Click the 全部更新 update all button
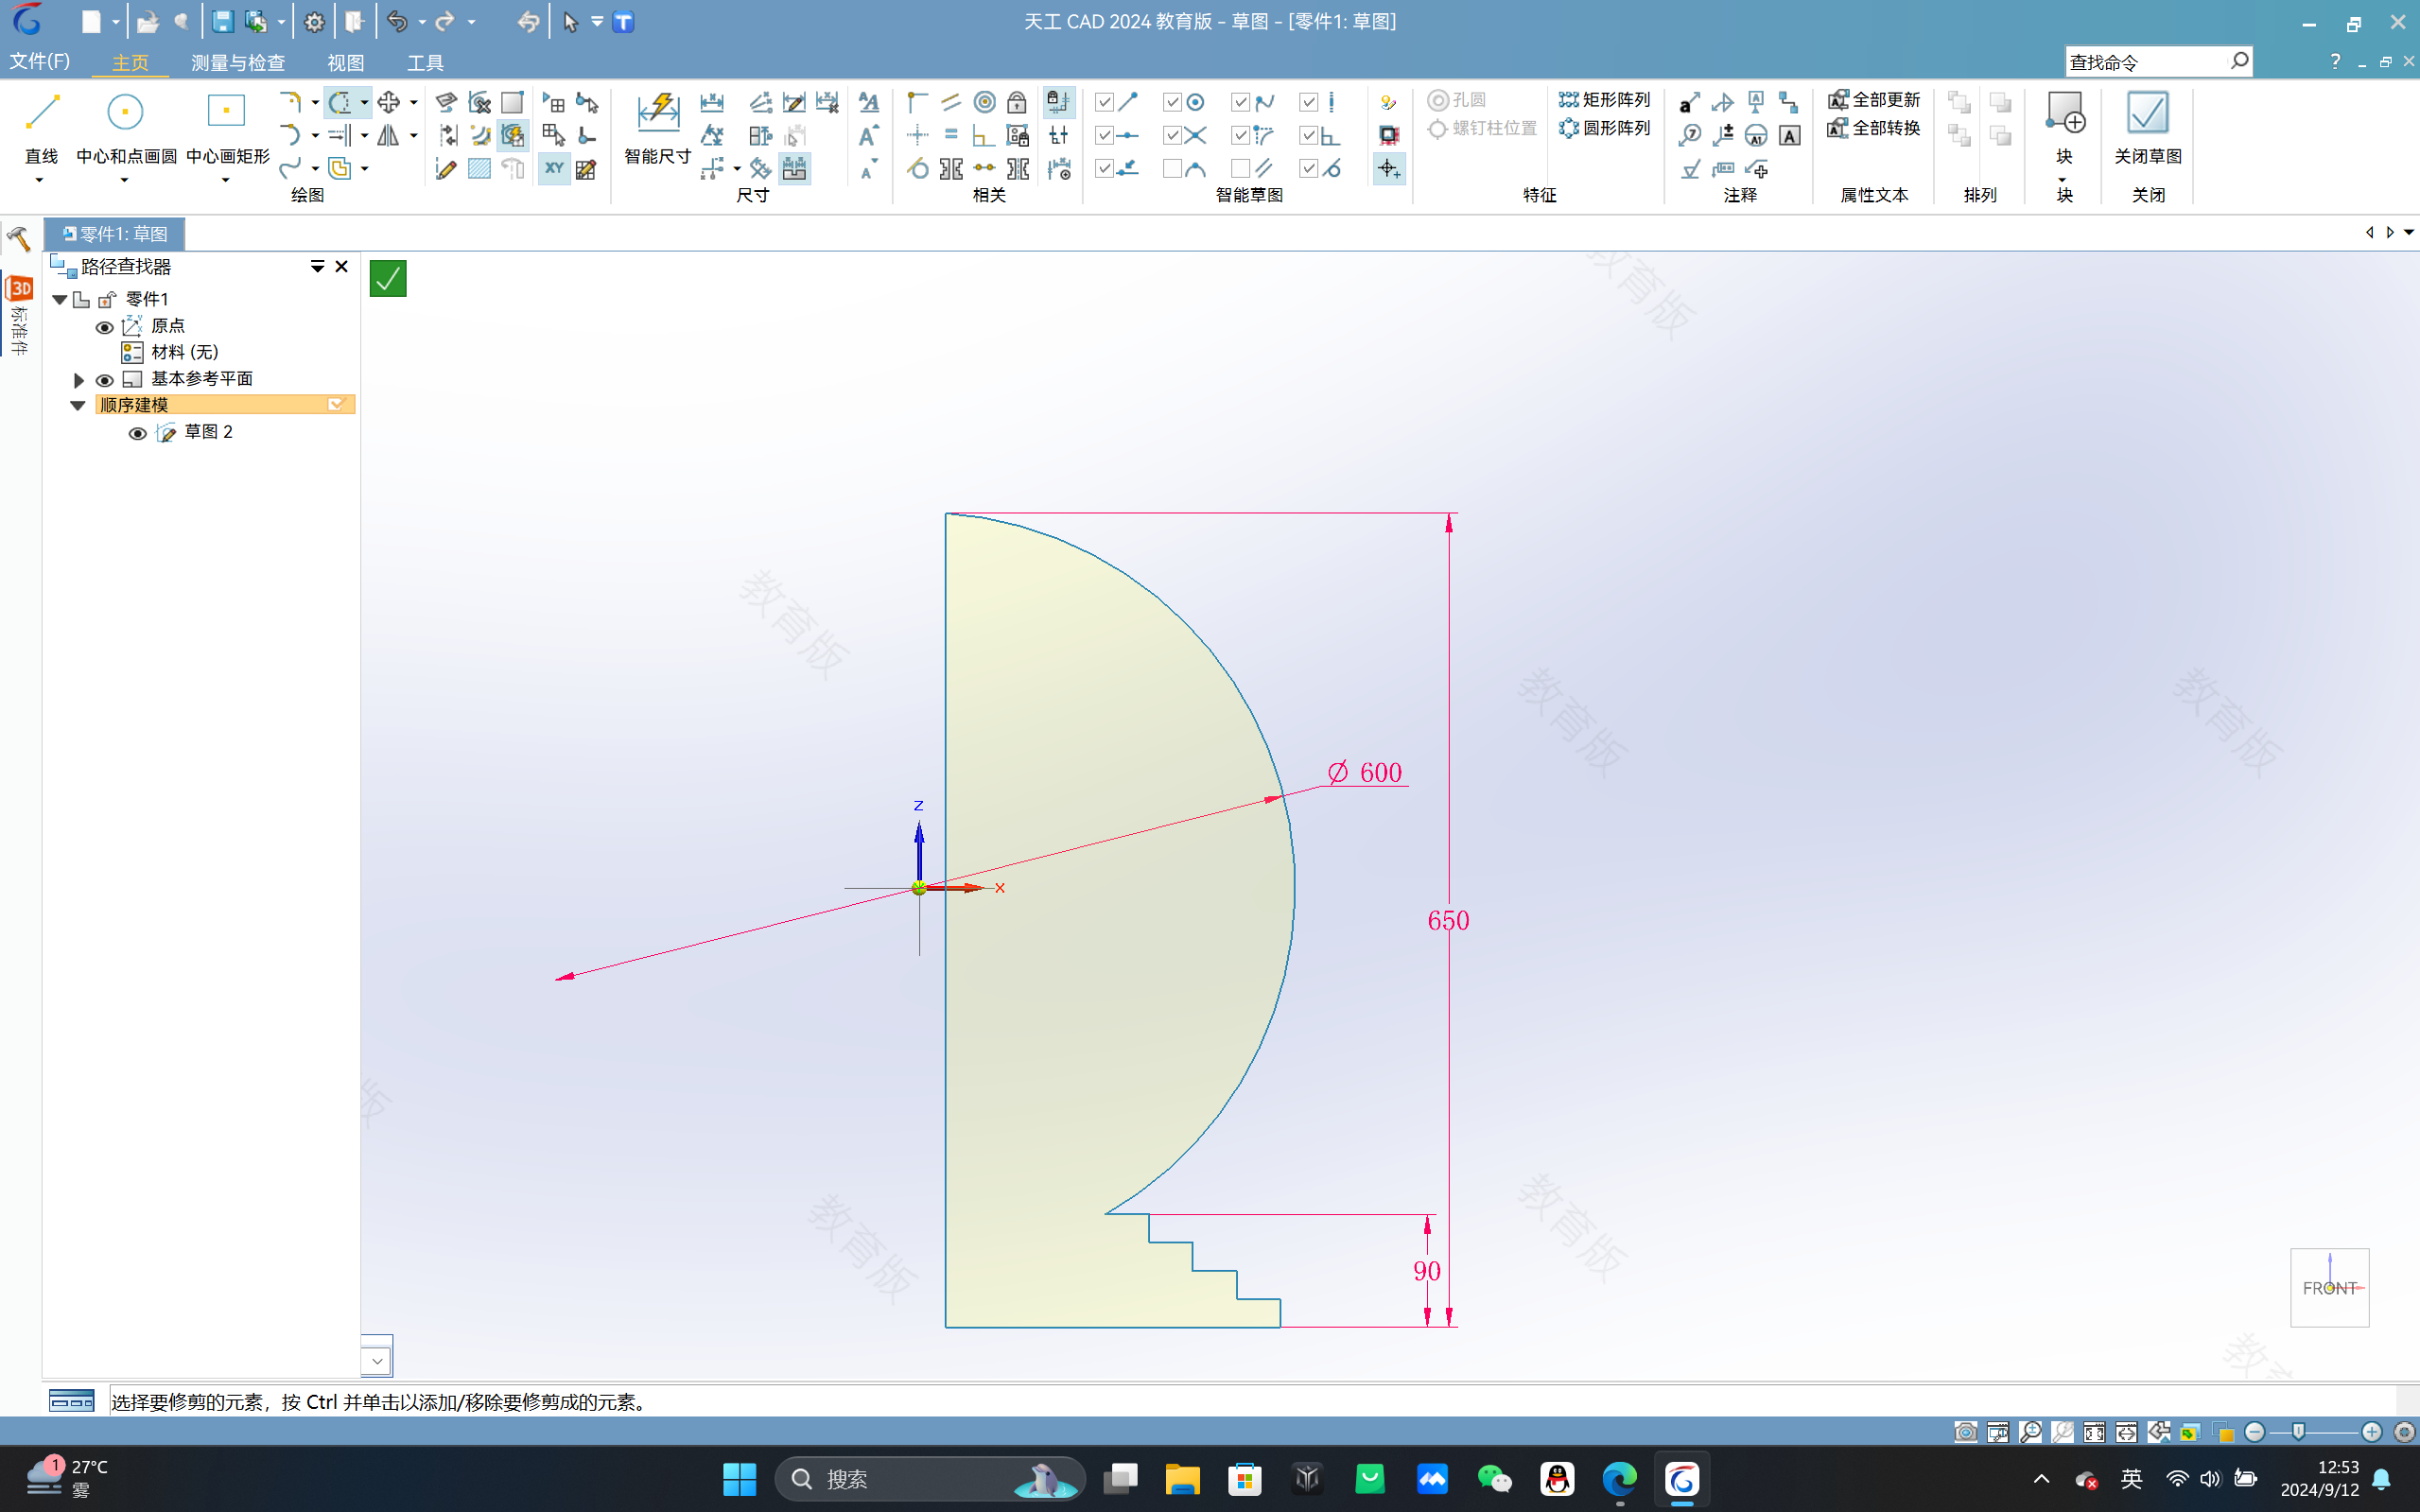Viewport: 2420px width, 1512px height. [x=1875, y=99]
